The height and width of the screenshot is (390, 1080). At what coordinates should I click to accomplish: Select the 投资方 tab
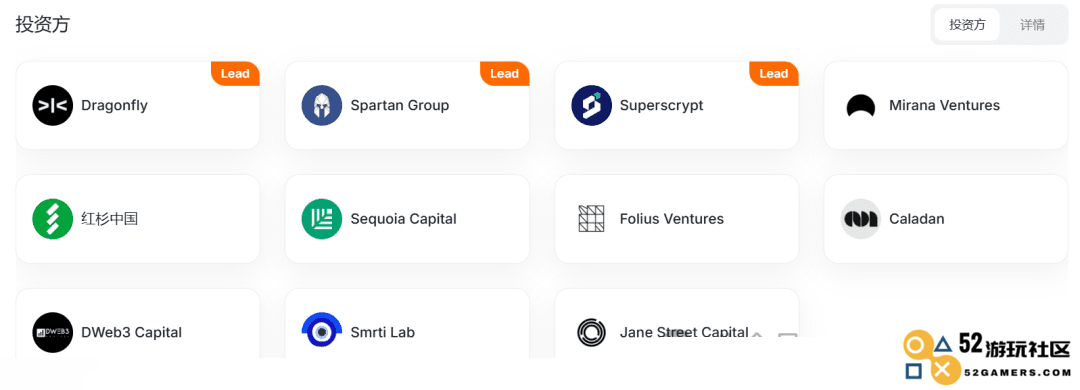click(x=967, y=25)
